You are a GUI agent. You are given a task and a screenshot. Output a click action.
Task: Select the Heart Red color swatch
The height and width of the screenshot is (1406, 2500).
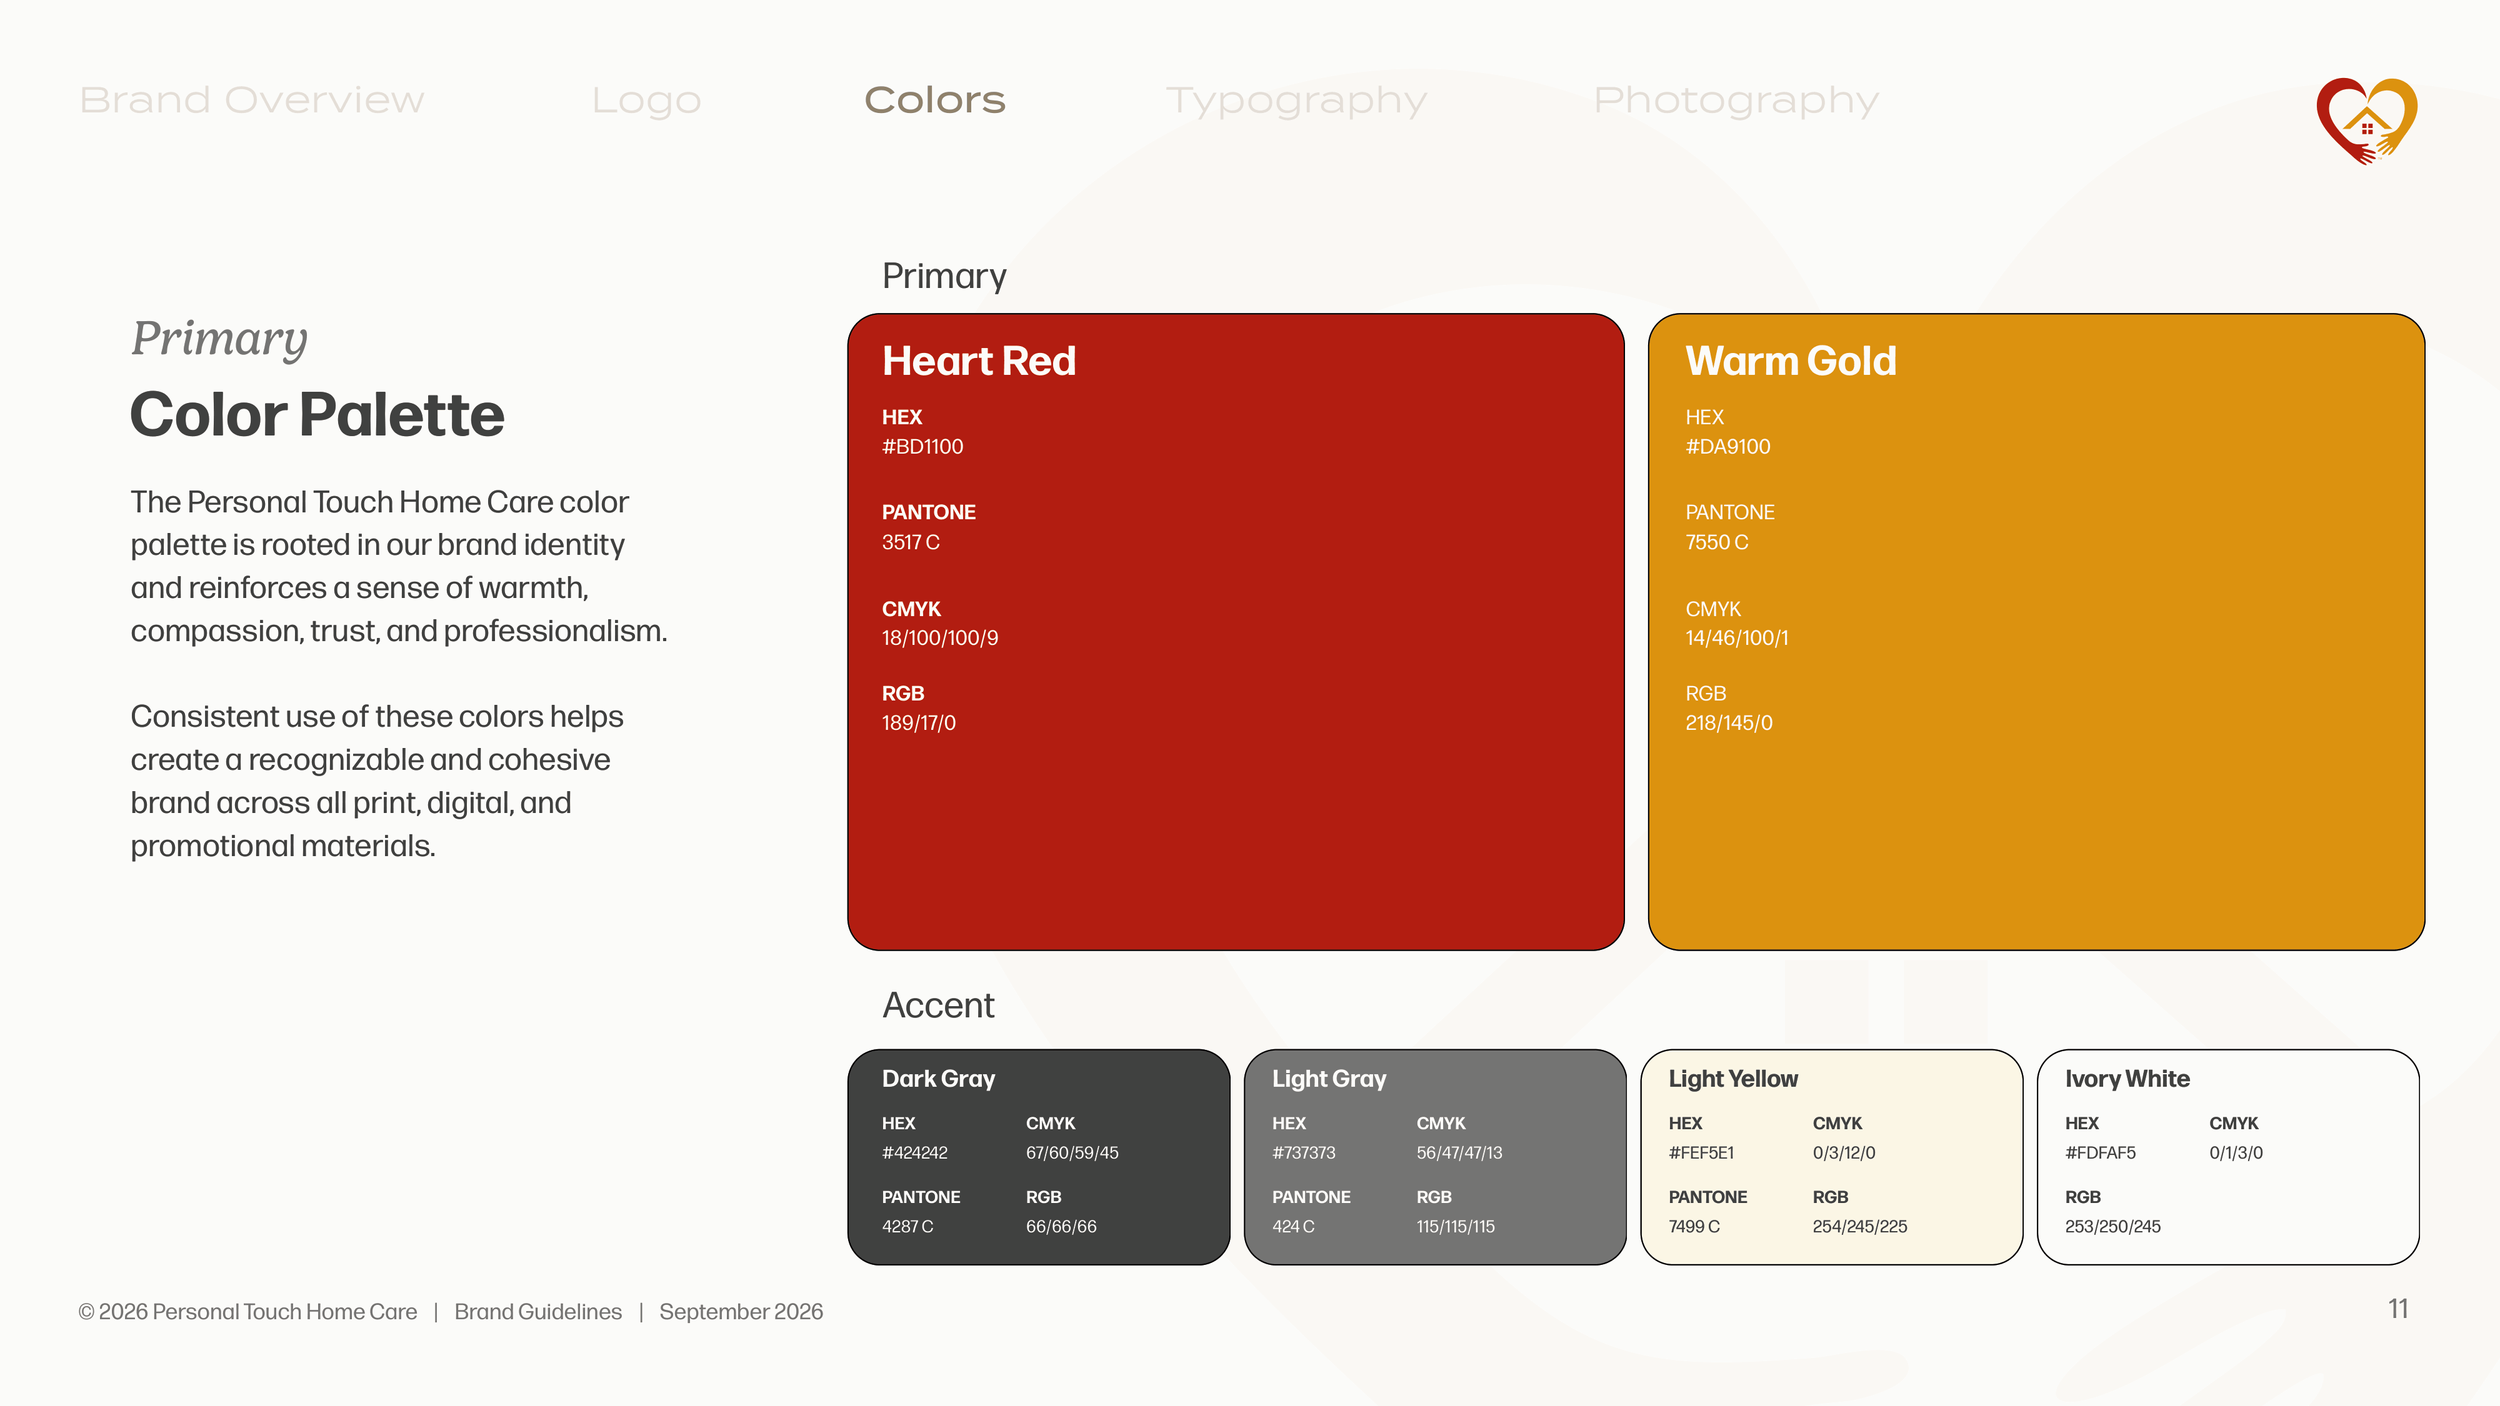click(x=1236, y=631)
